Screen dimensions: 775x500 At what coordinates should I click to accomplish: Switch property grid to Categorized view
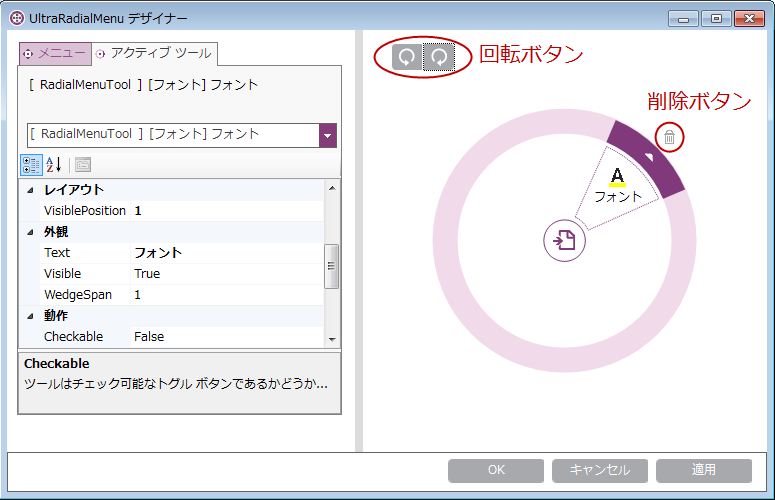coord(31,165)
